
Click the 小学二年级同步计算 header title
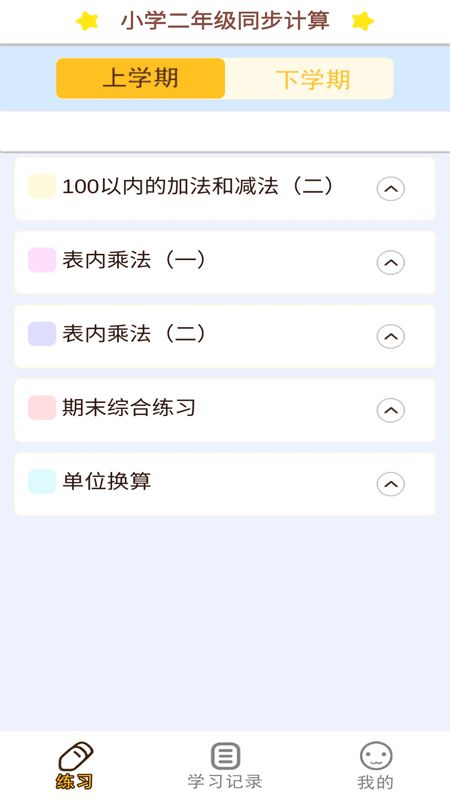pyautogui.click(x=225, y=21)
